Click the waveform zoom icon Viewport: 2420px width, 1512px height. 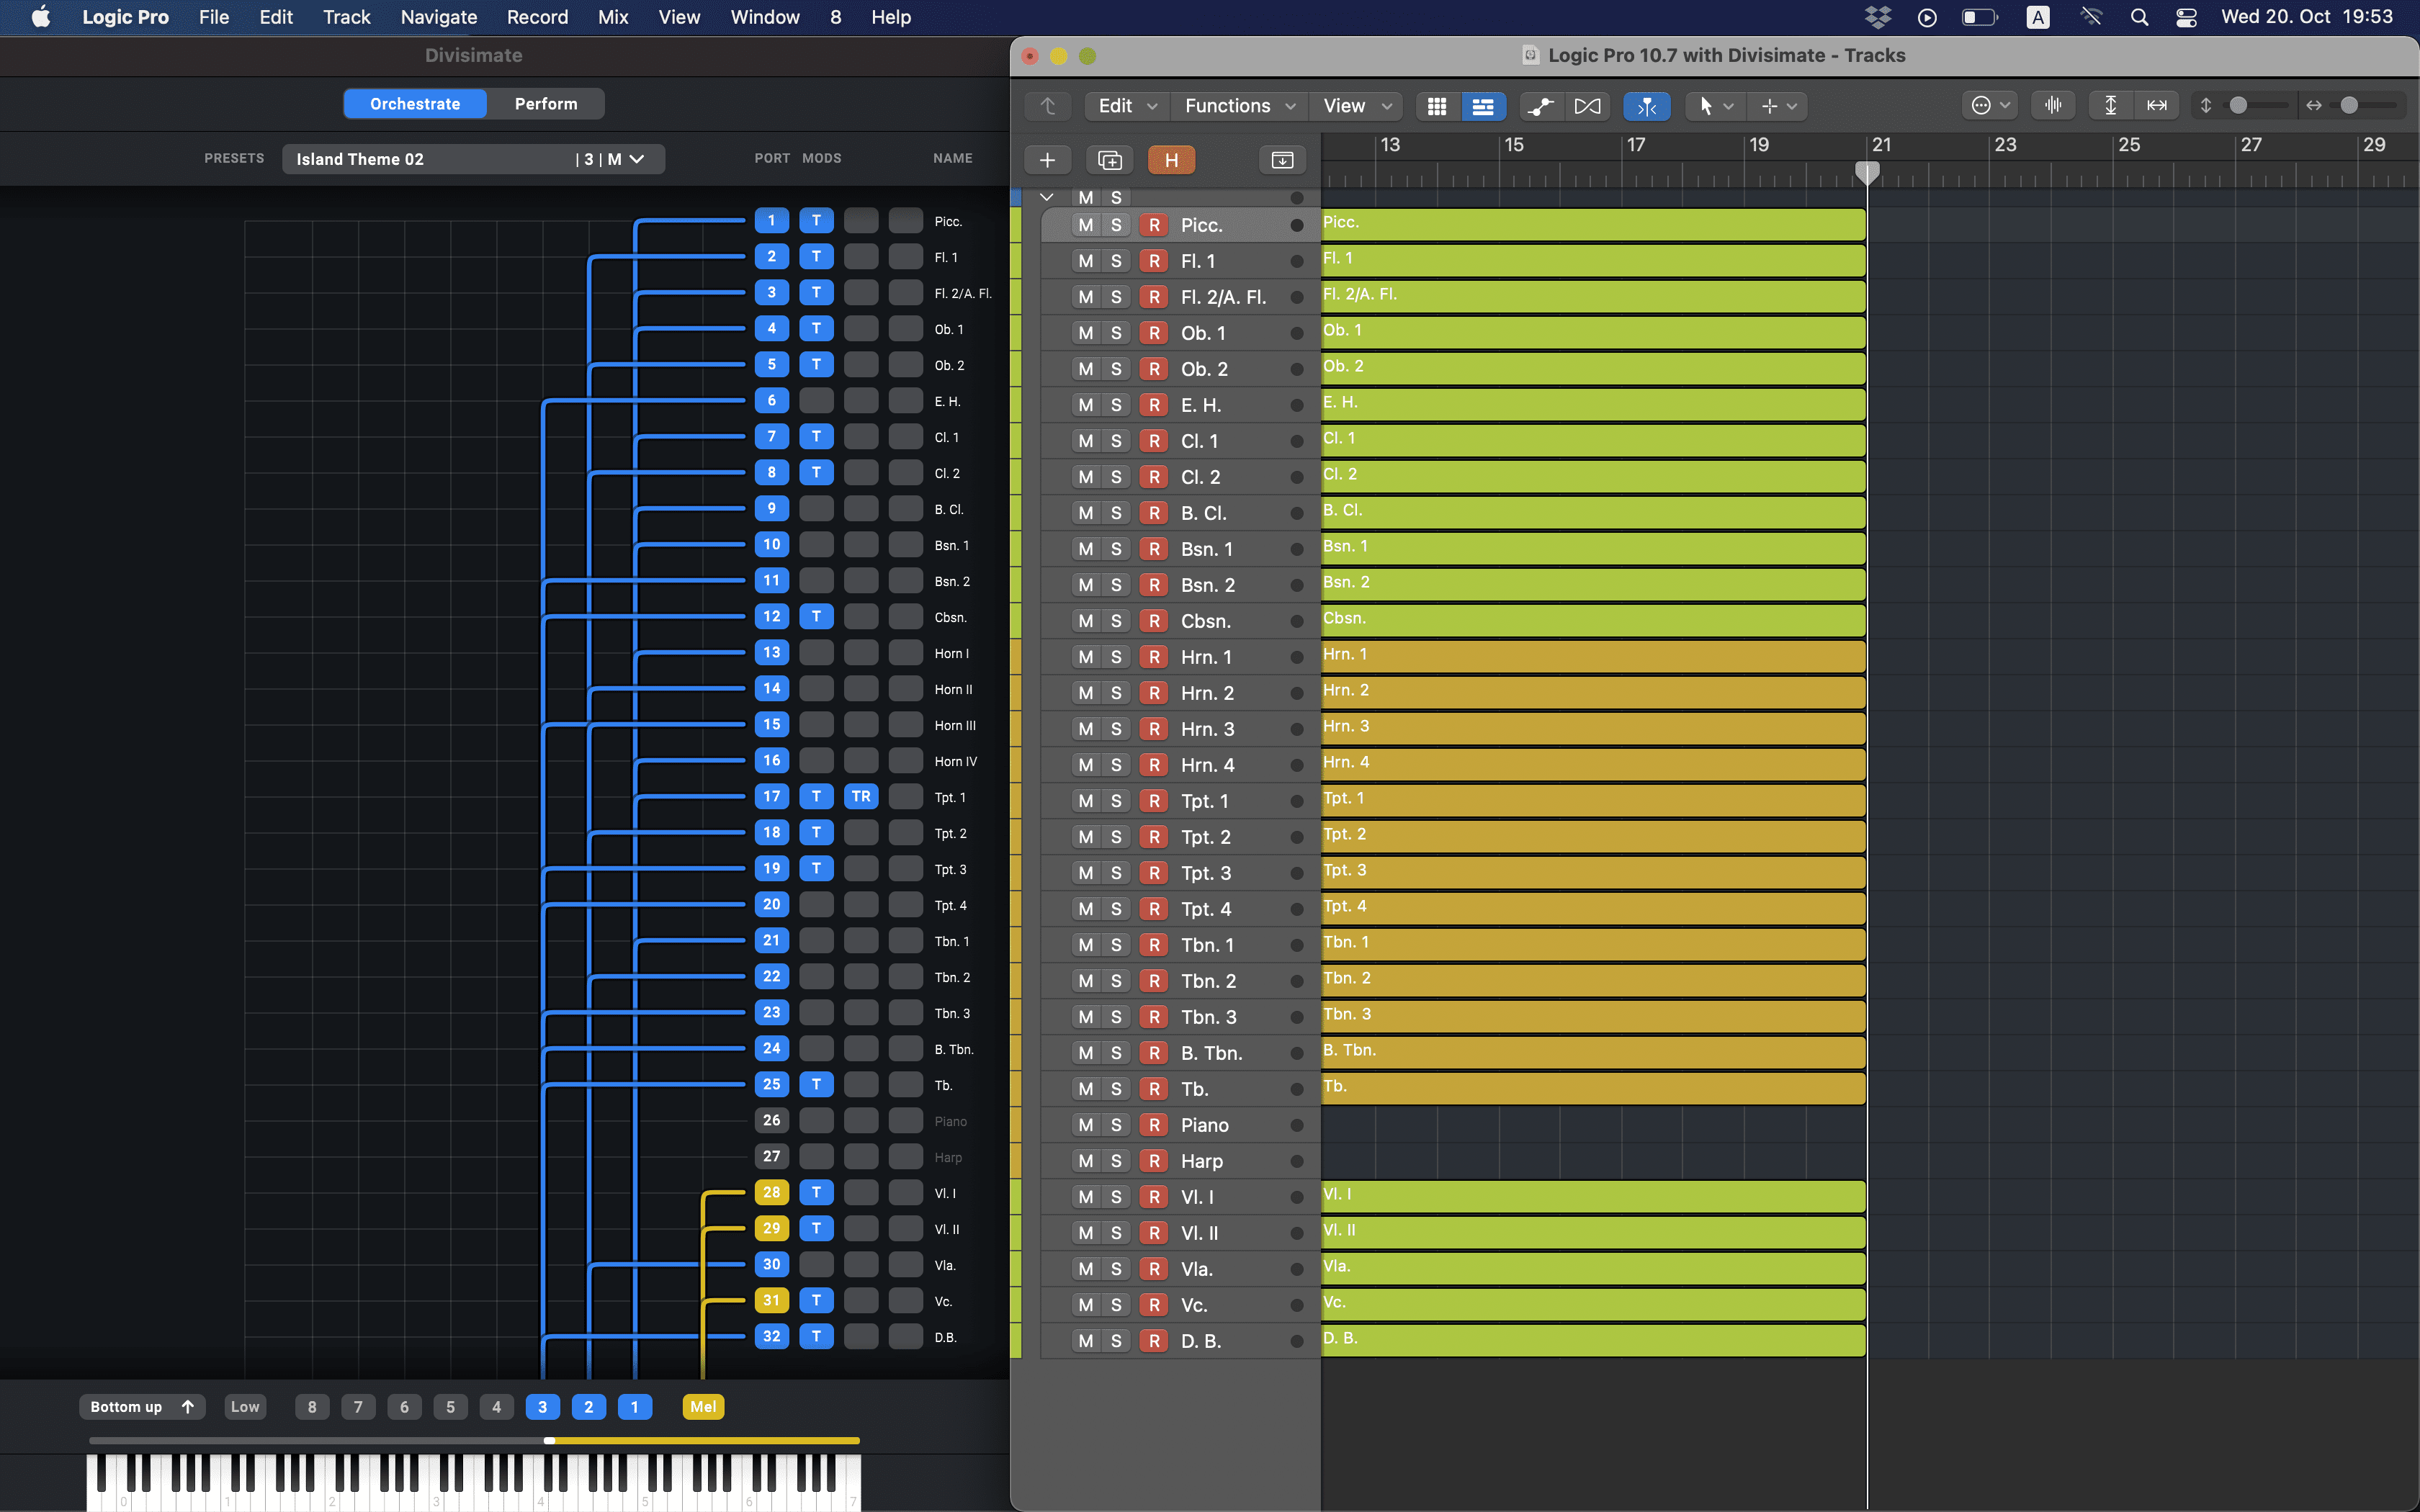2053,106
